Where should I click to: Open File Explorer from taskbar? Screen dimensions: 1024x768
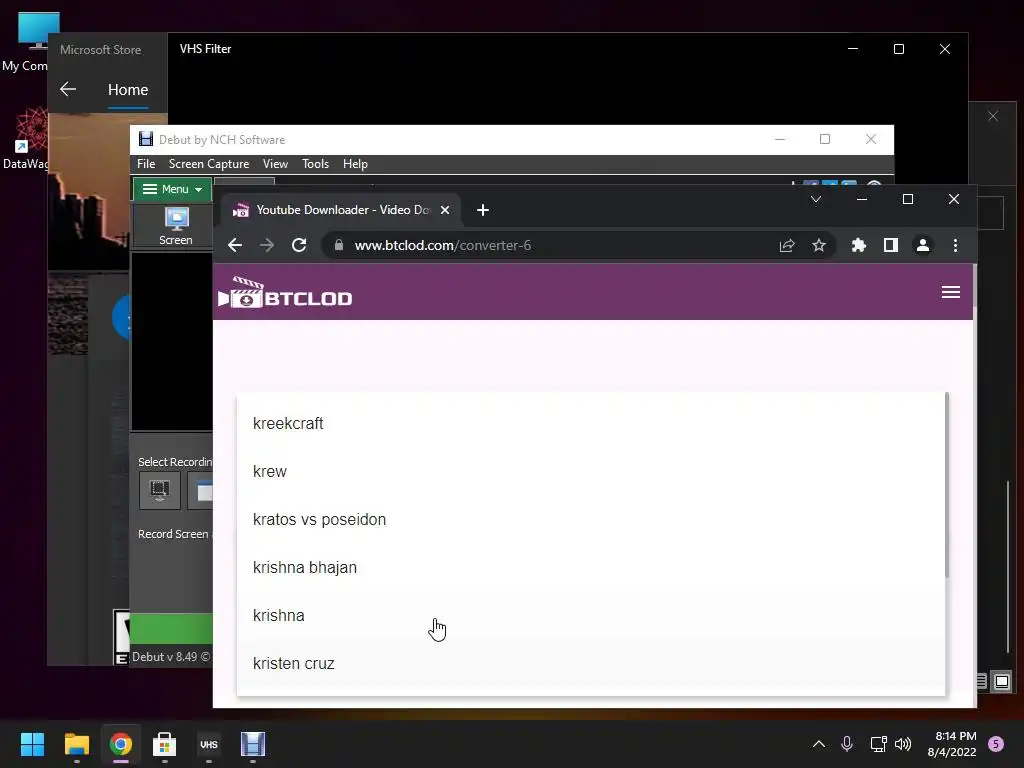(76, 744)
